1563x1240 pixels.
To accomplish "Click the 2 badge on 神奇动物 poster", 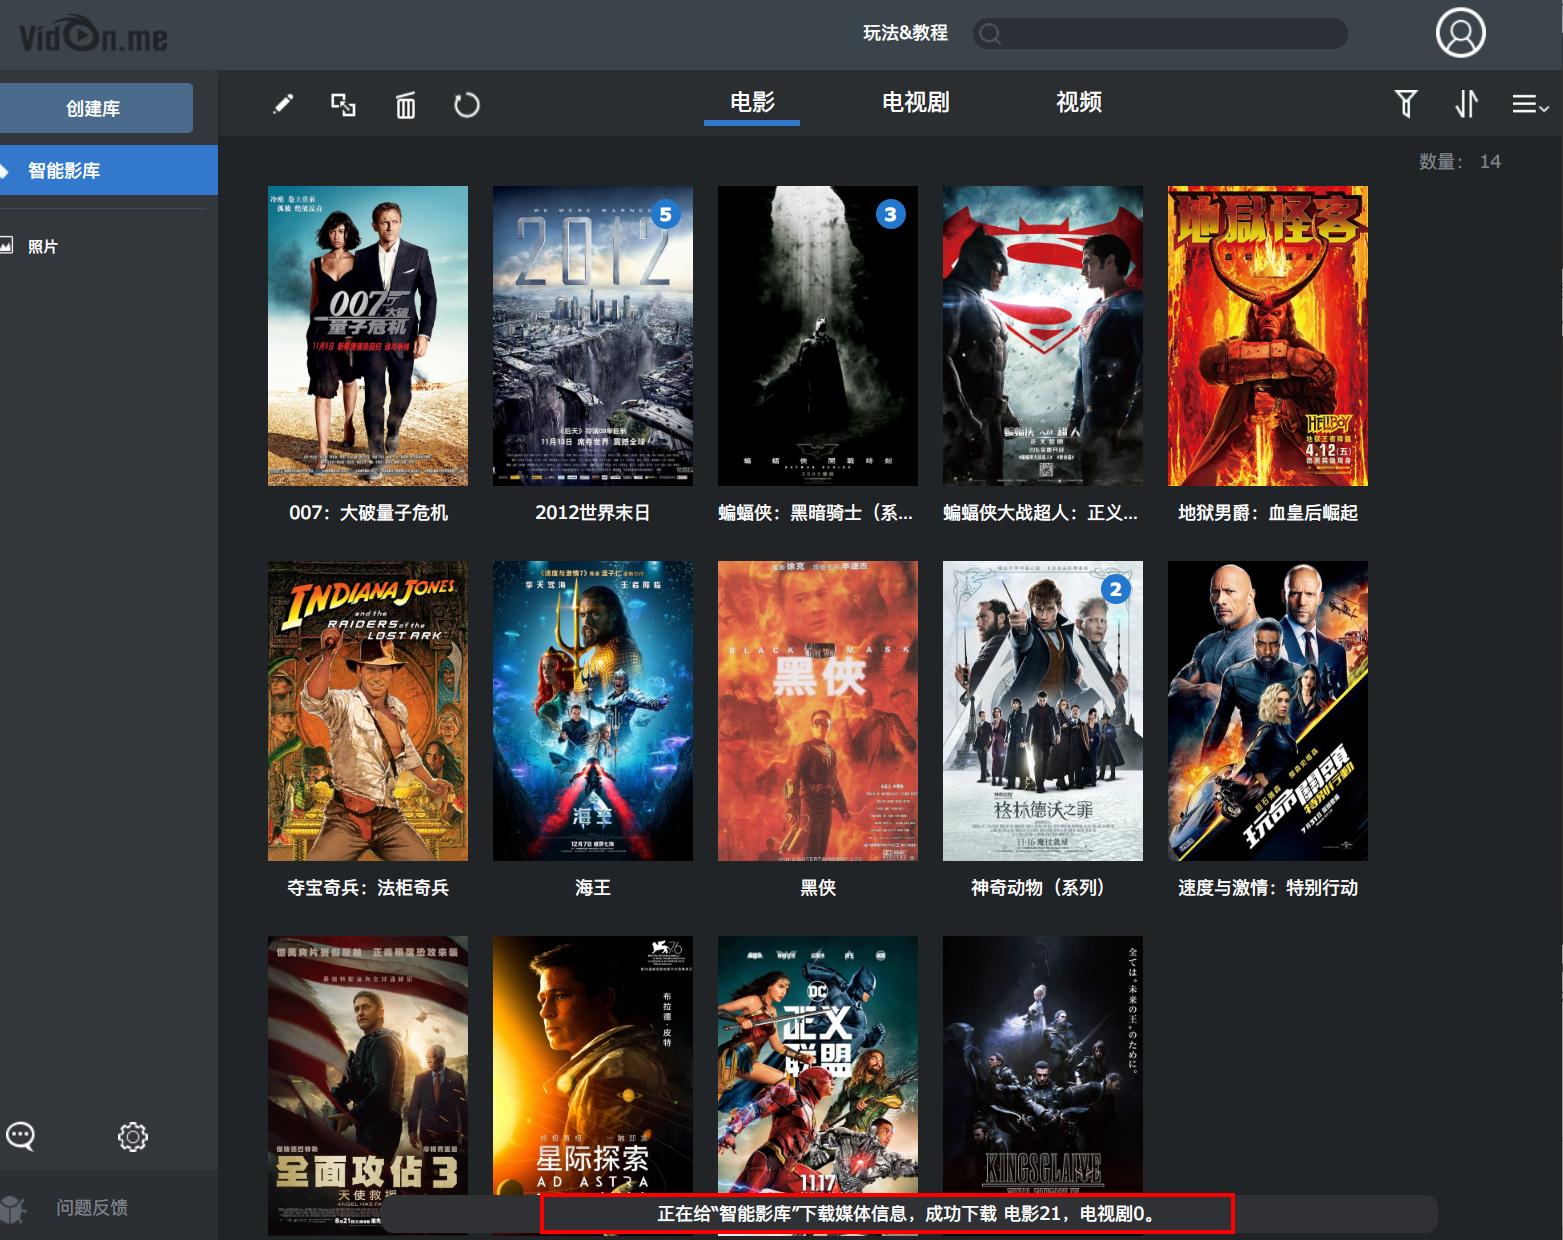I will (1116, 589).
